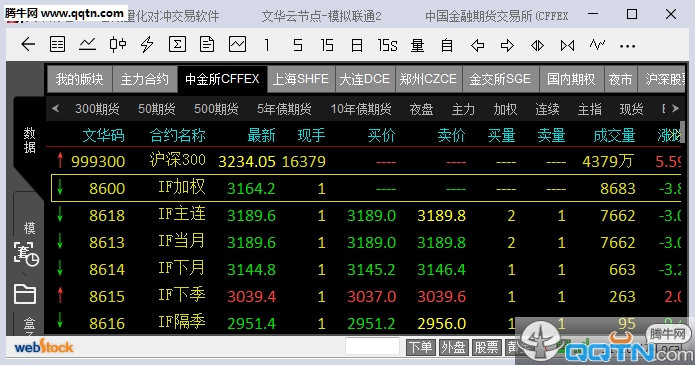
Task: Select the IF下季 contract row
Action: point(366,296)
